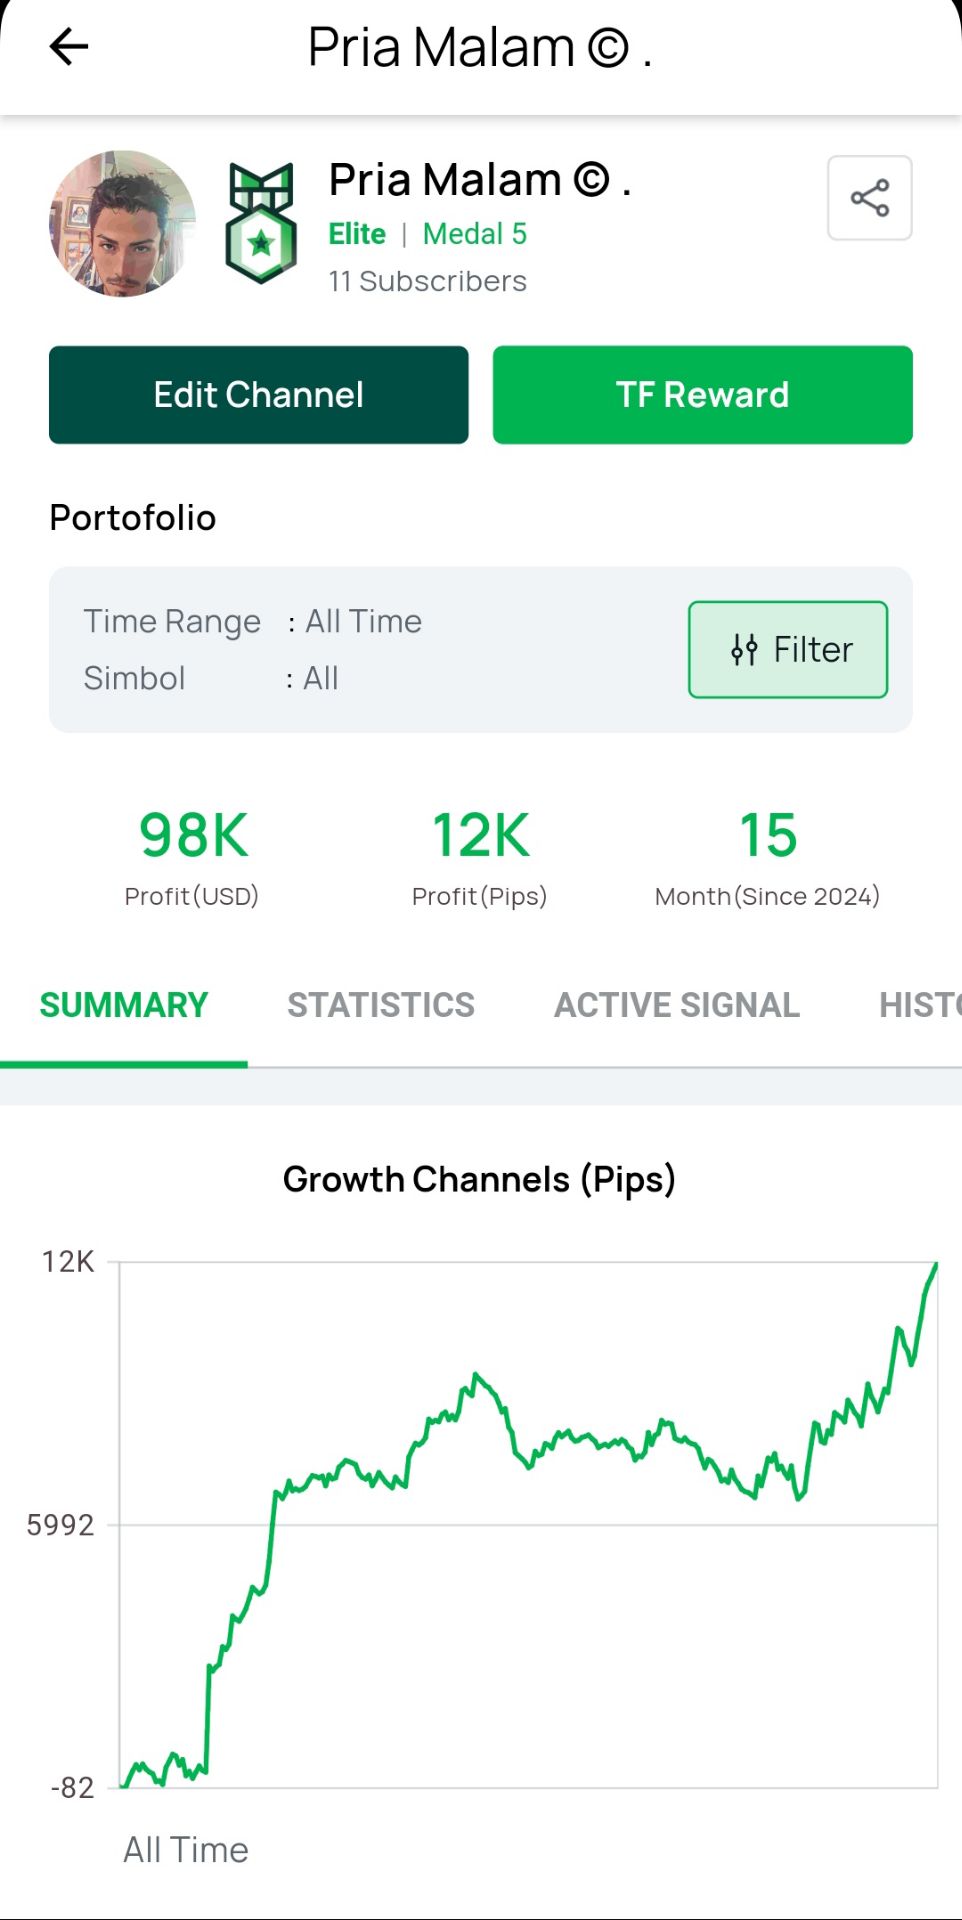This screenshot has height=1920, width=962.
Task: Open the ACTIVE SIGNAL tab
Action: tap(677, 1005)
